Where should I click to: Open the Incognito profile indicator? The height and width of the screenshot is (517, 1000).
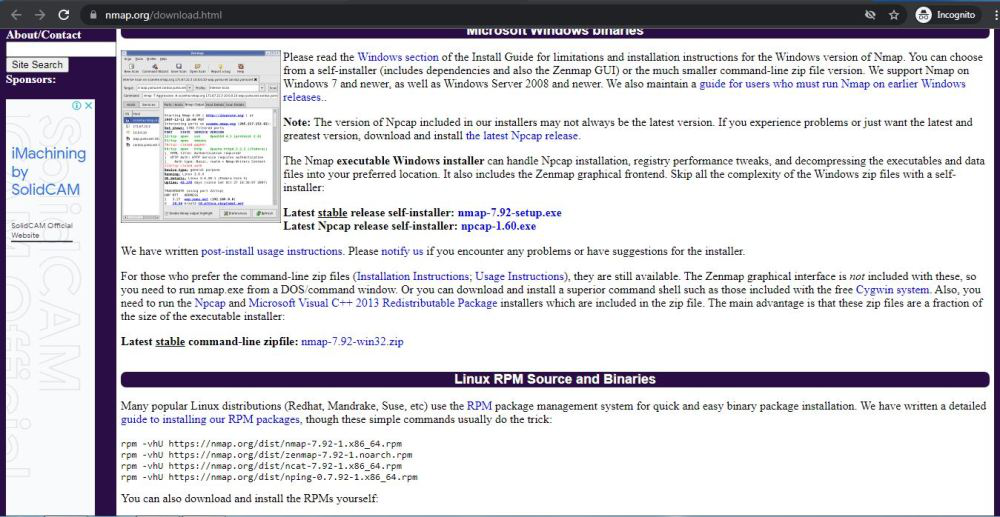point(945,15)
